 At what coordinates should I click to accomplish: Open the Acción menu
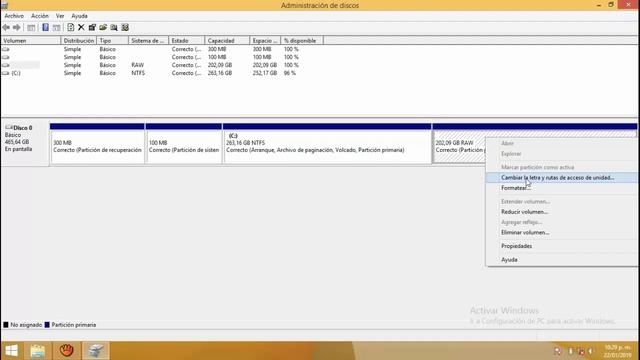click(x=40, y=16)
